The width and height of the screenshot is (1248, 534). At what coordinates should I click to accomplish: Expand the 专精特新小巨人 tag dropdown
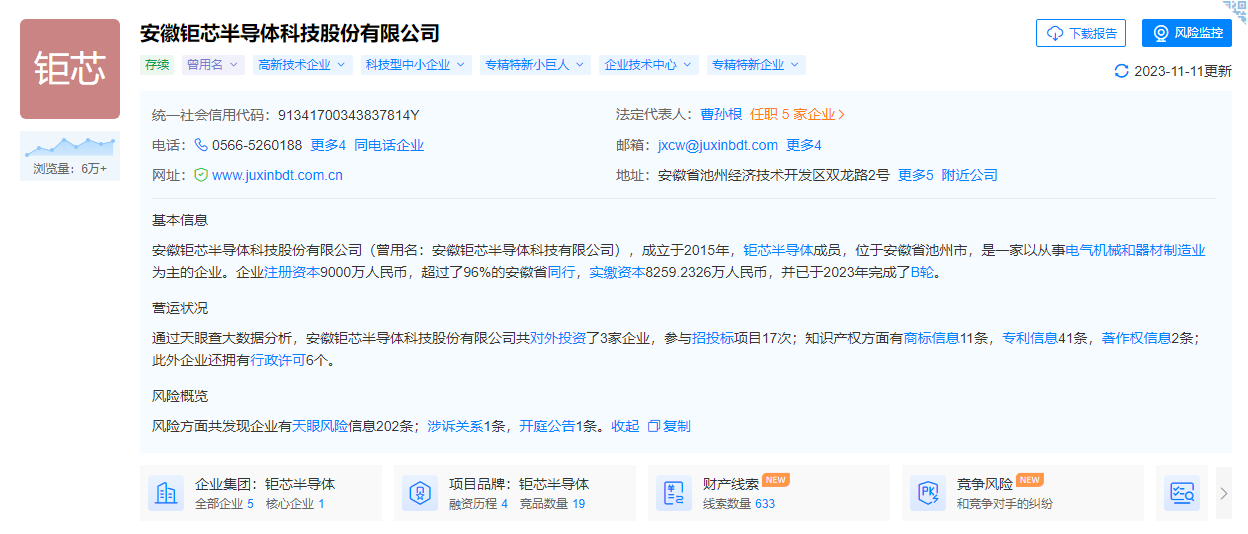536,65
